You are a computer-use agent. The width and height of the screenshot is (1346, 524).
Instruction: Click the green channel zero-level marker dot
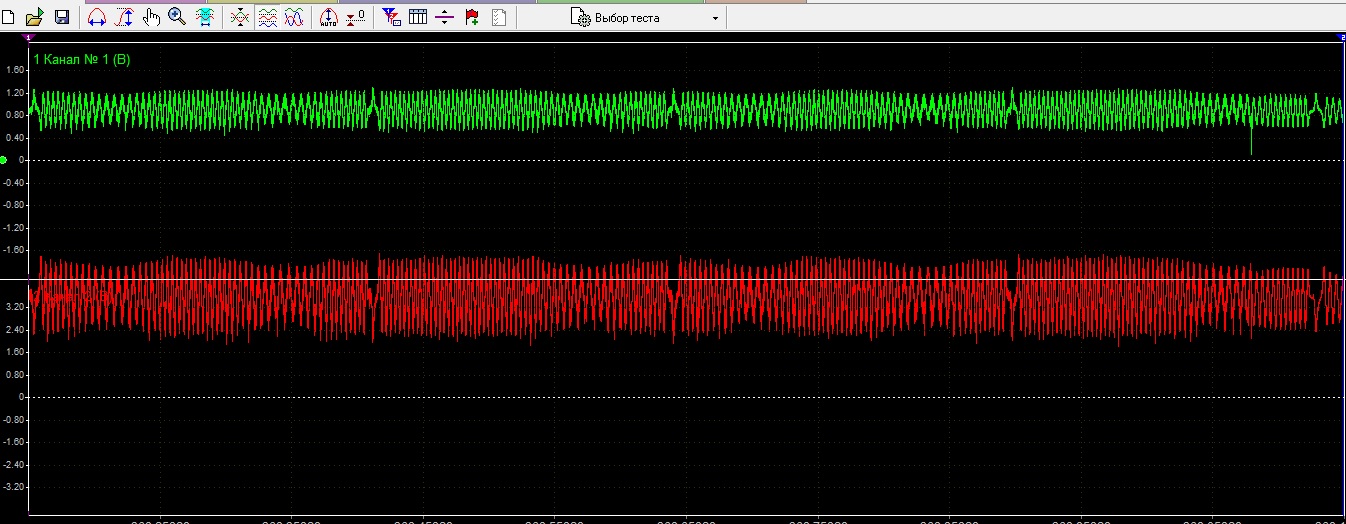coord(4,160)
